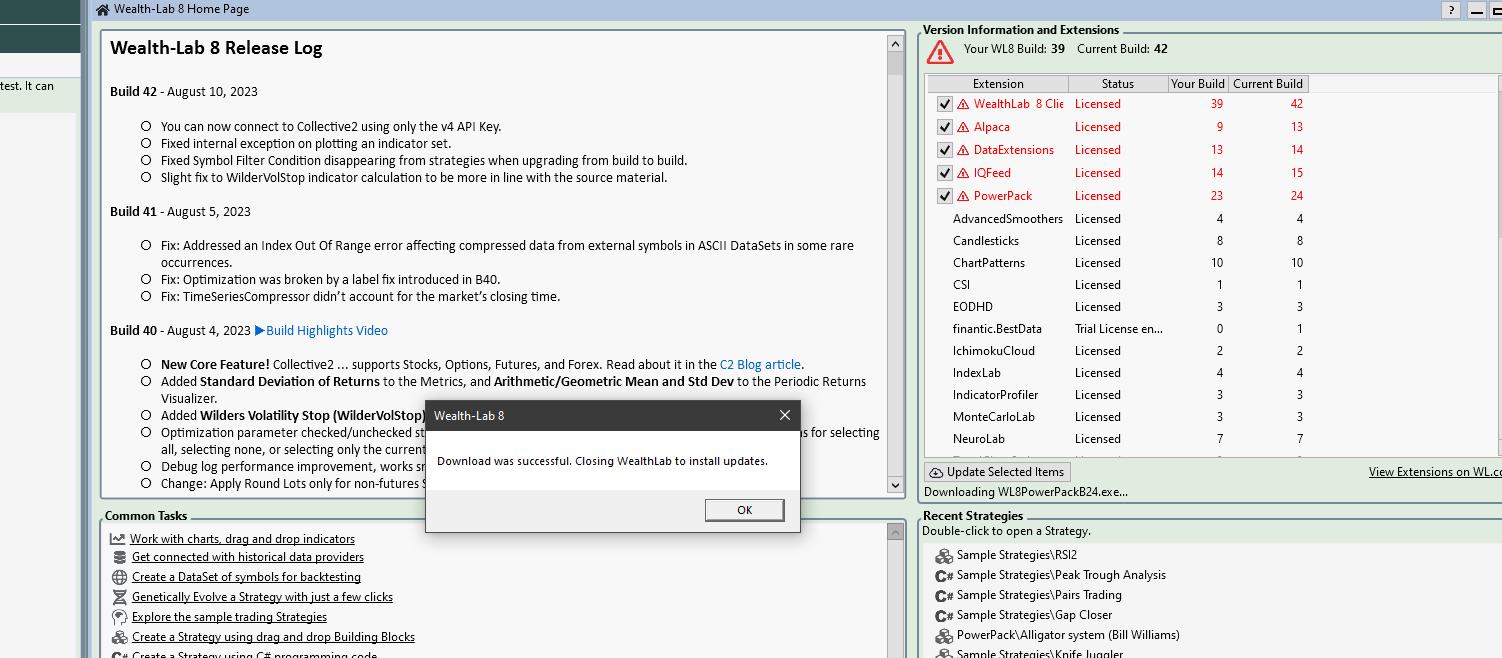Screen dimensions: 1502x658
Task: Open Create a DataSet of symbols for backtesting
Action: (246, 577)
